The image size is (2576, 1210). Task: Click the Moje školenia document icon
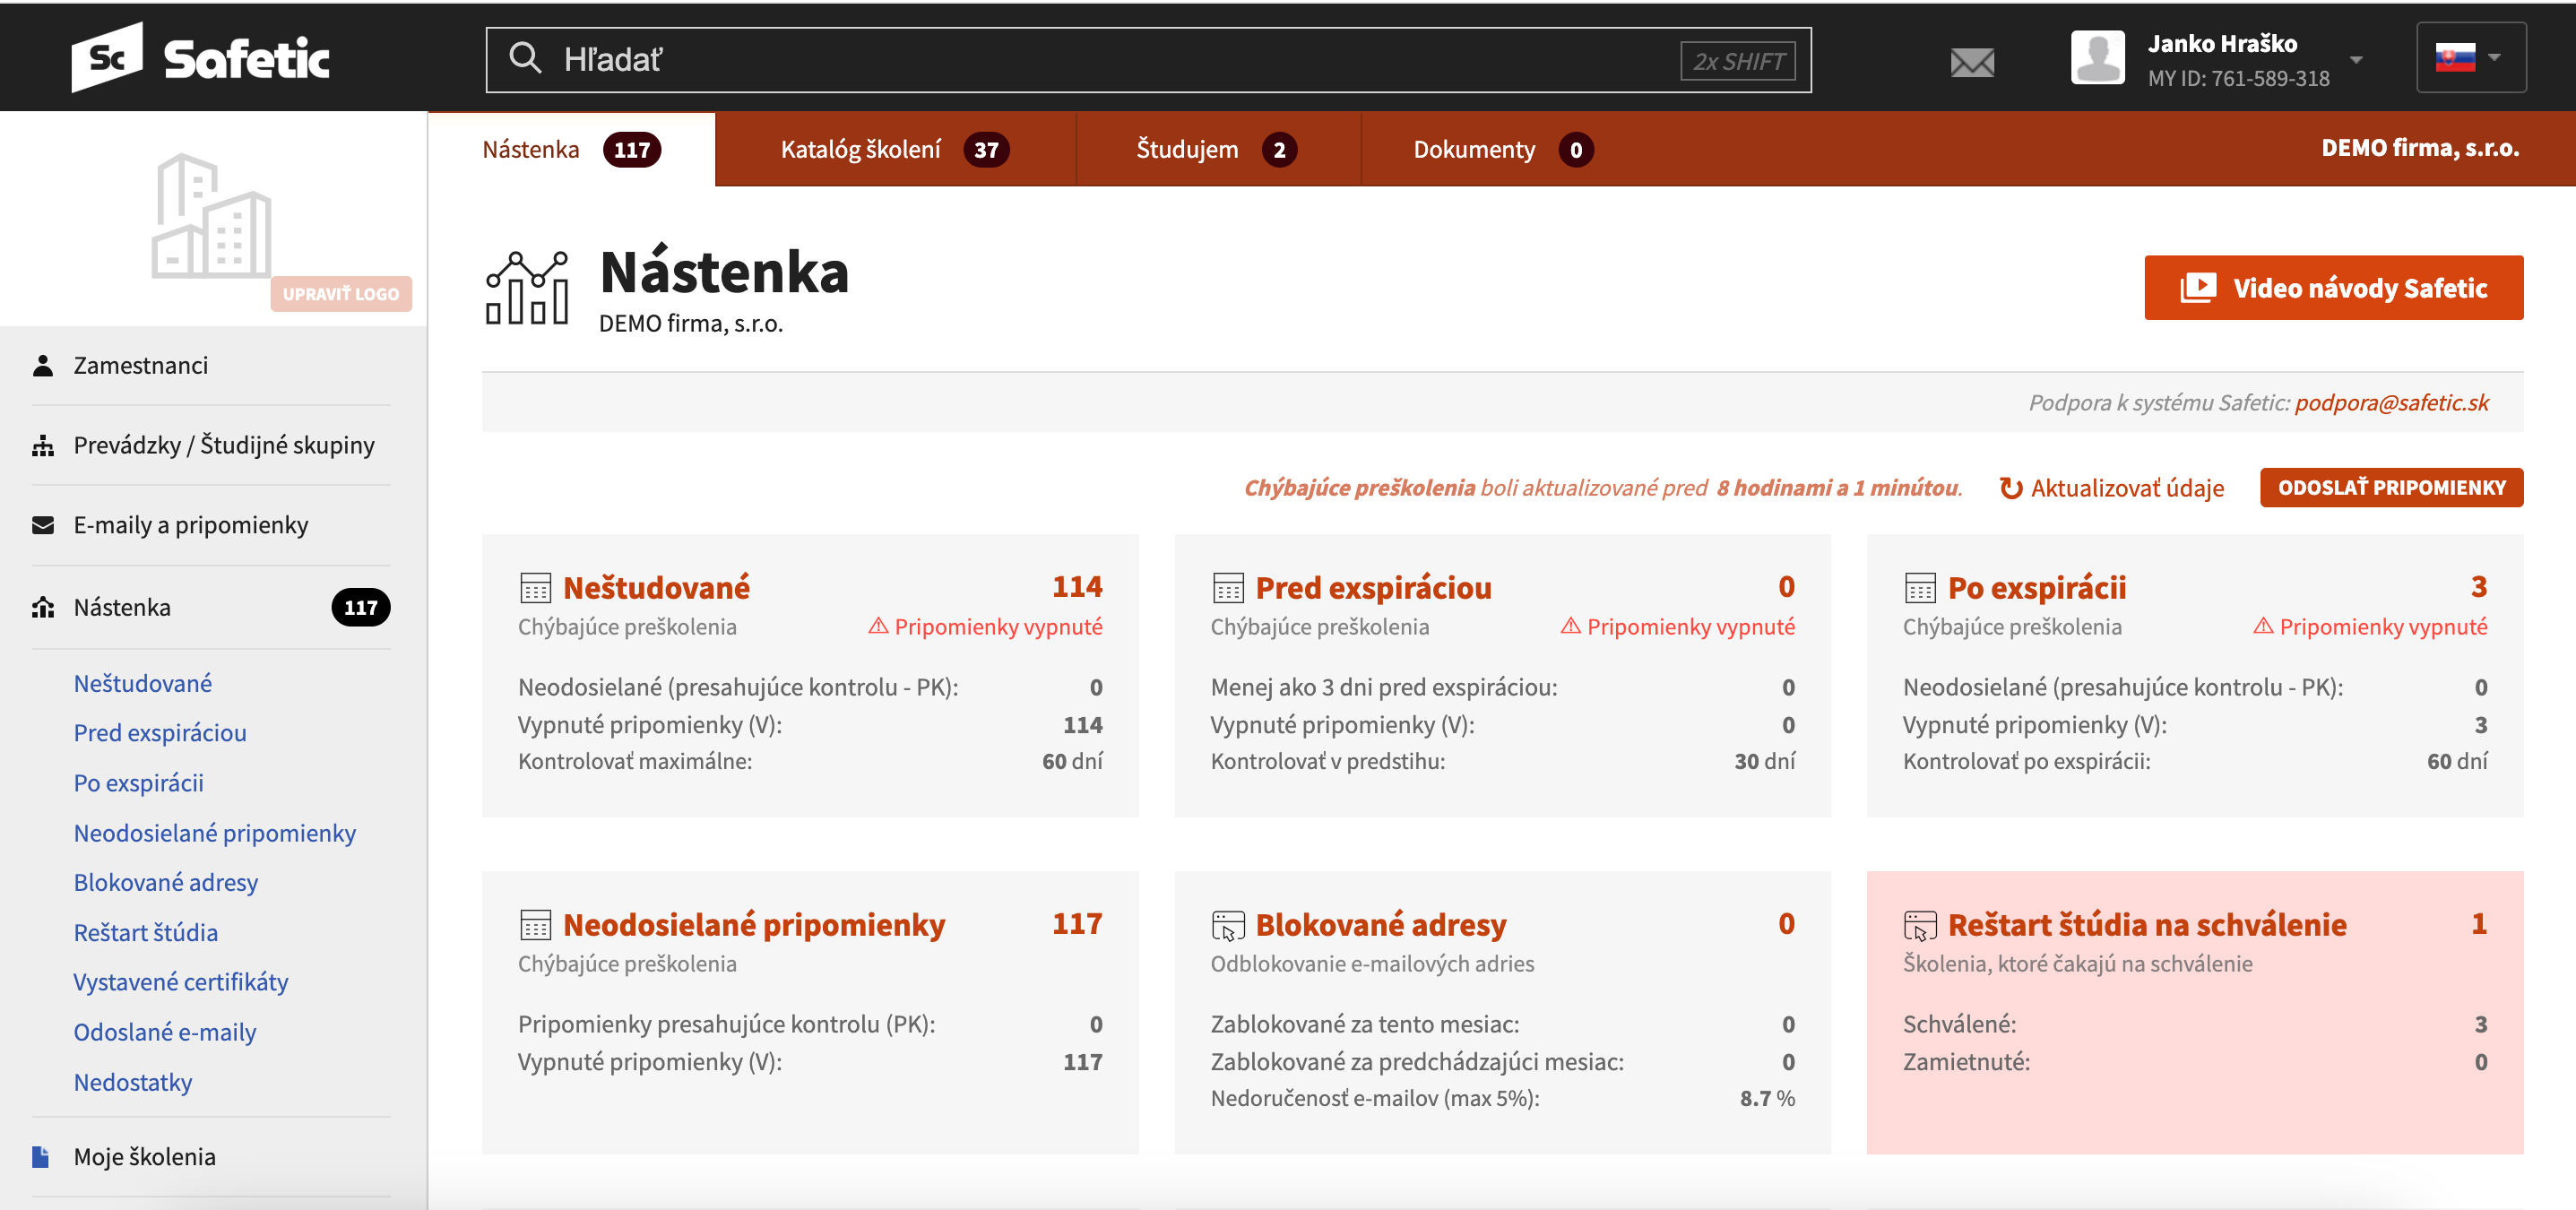(41, 1157)
